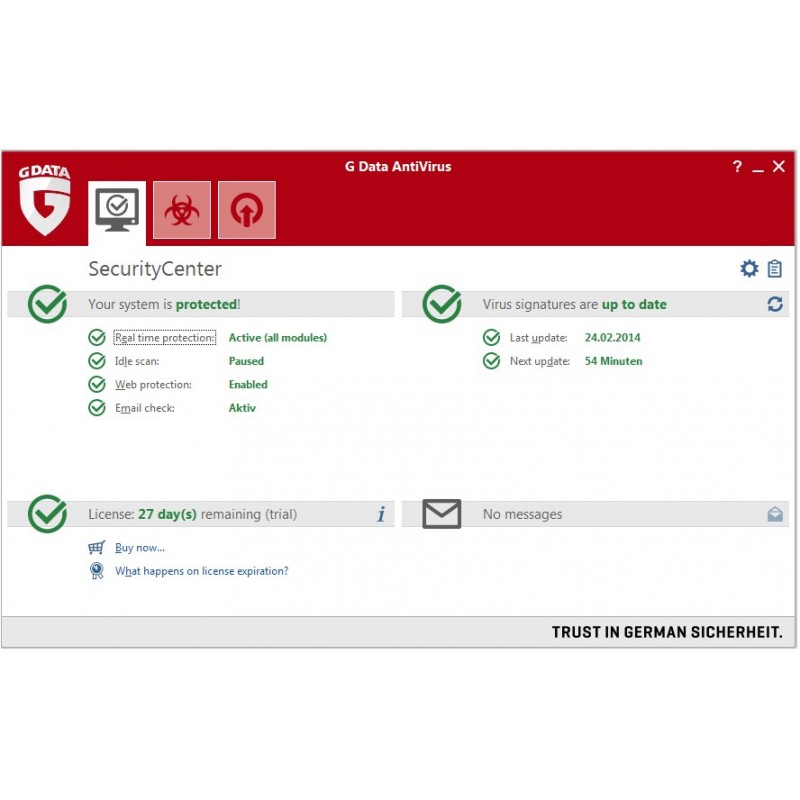This screenshot has height=800, width=800.
Task: Open settings via the gear icon
Action: 749,269
